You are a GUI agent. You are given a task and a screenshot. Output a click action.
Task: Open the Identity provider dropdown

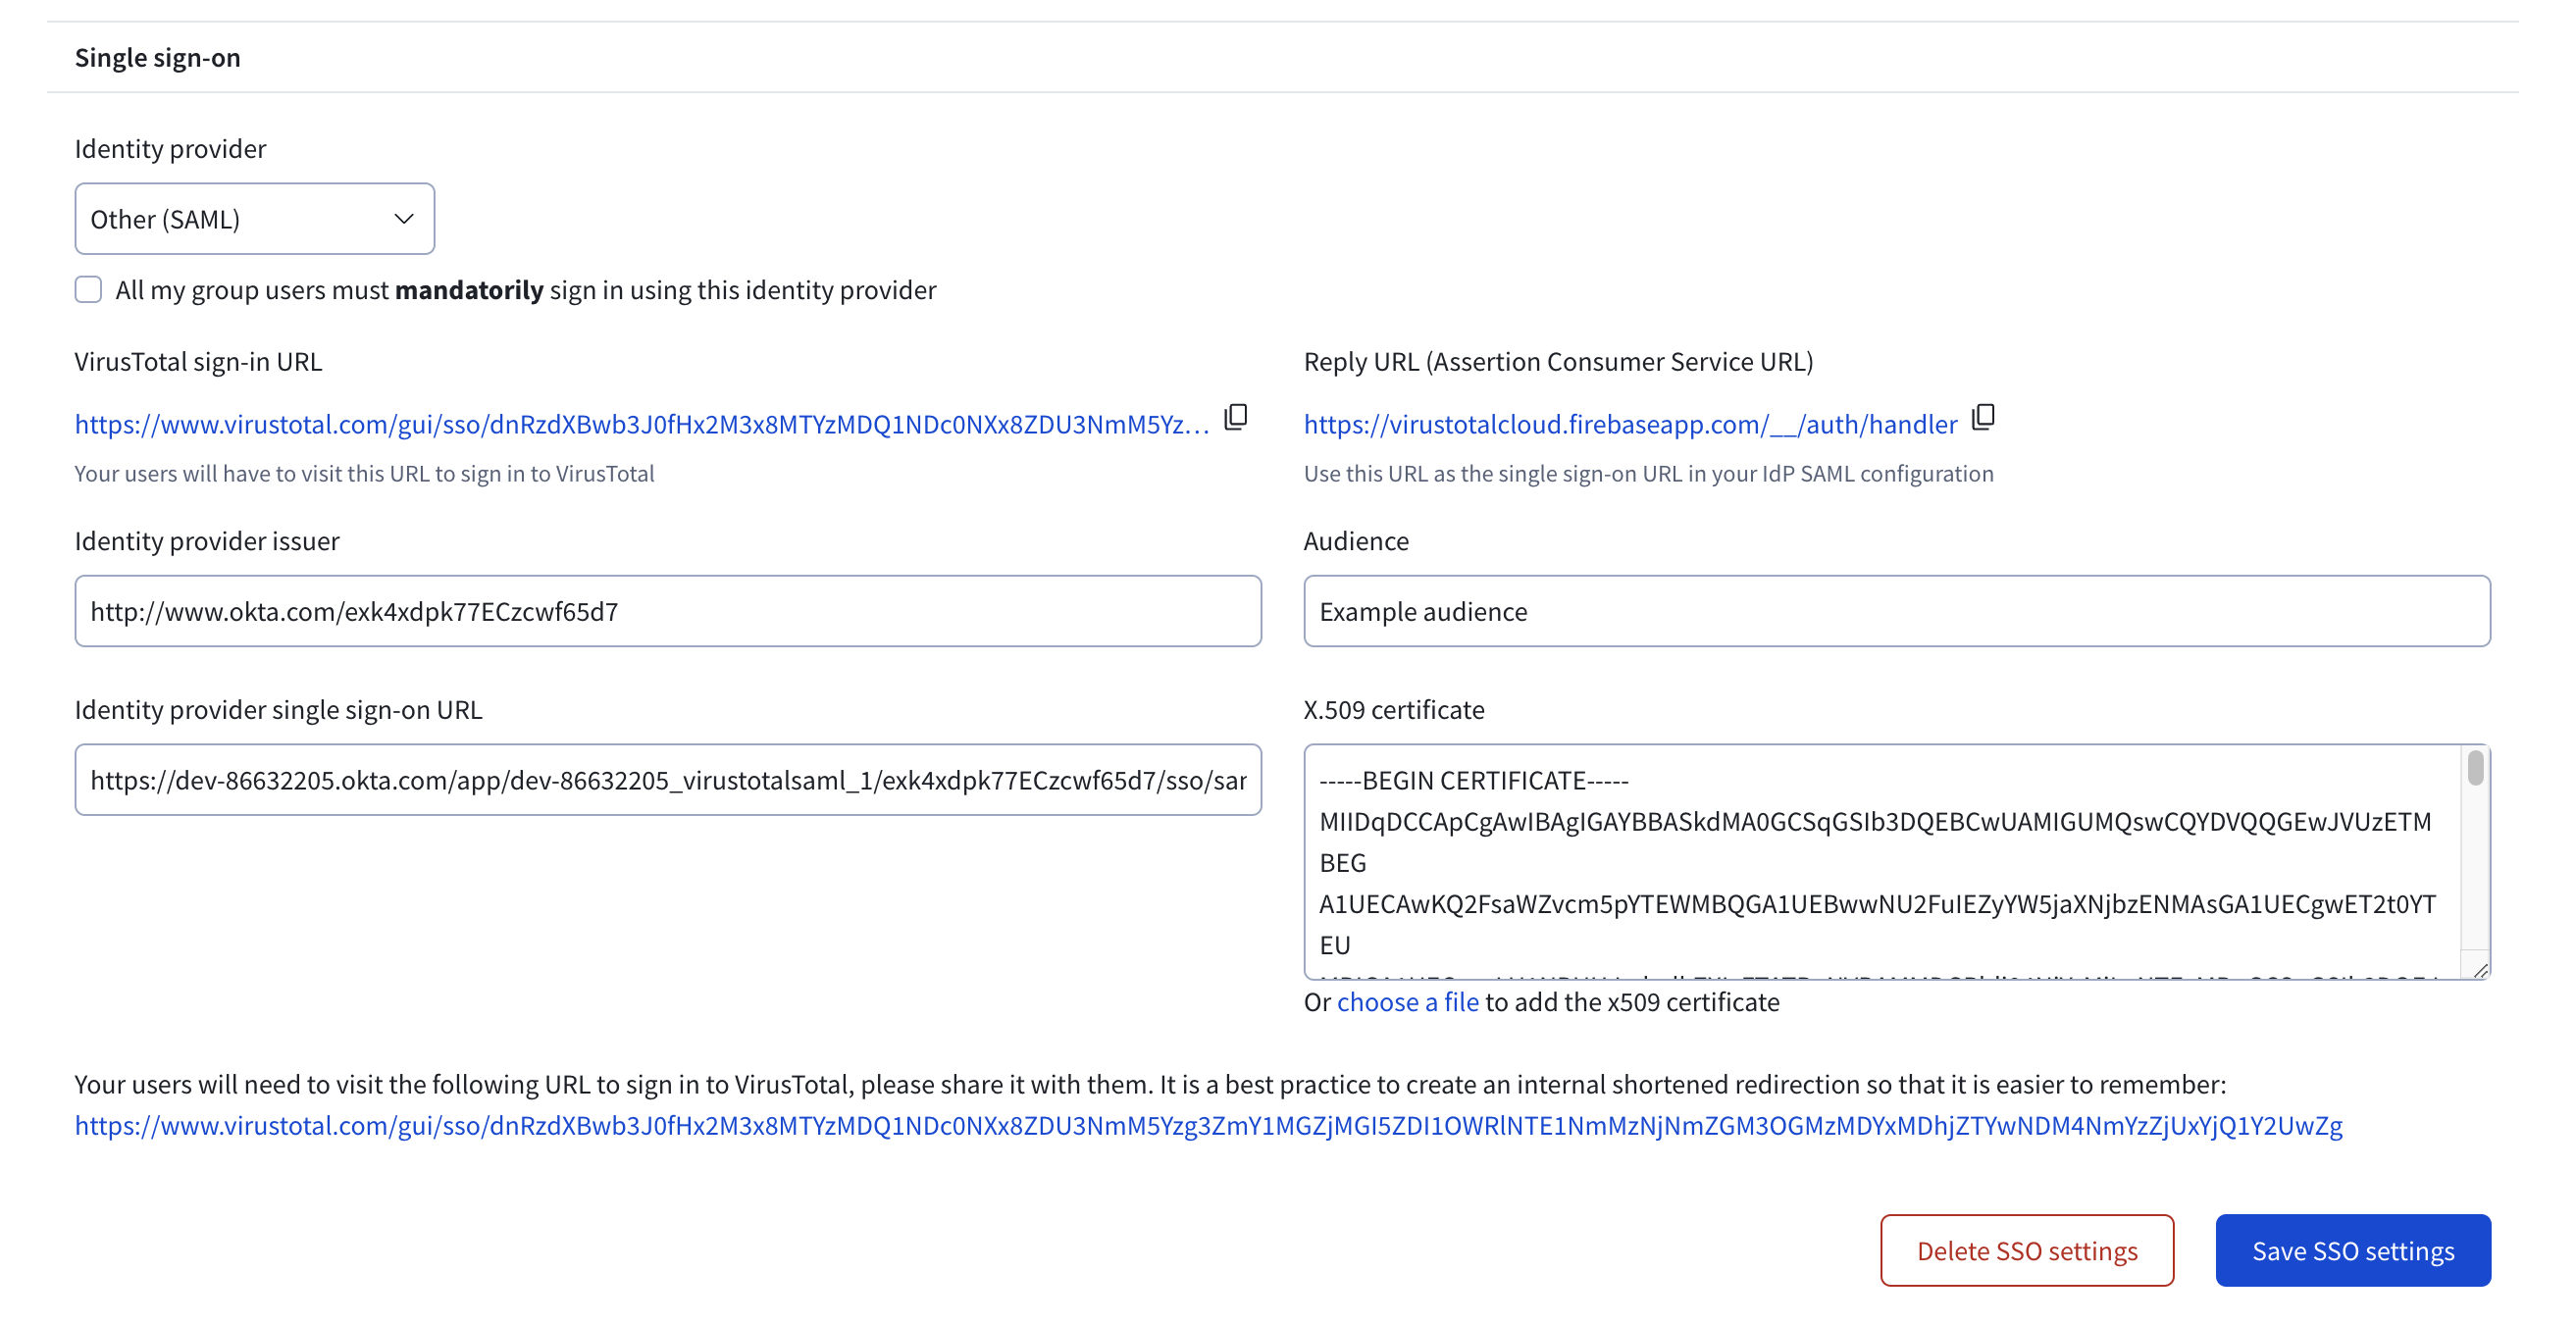pos(254,219)
